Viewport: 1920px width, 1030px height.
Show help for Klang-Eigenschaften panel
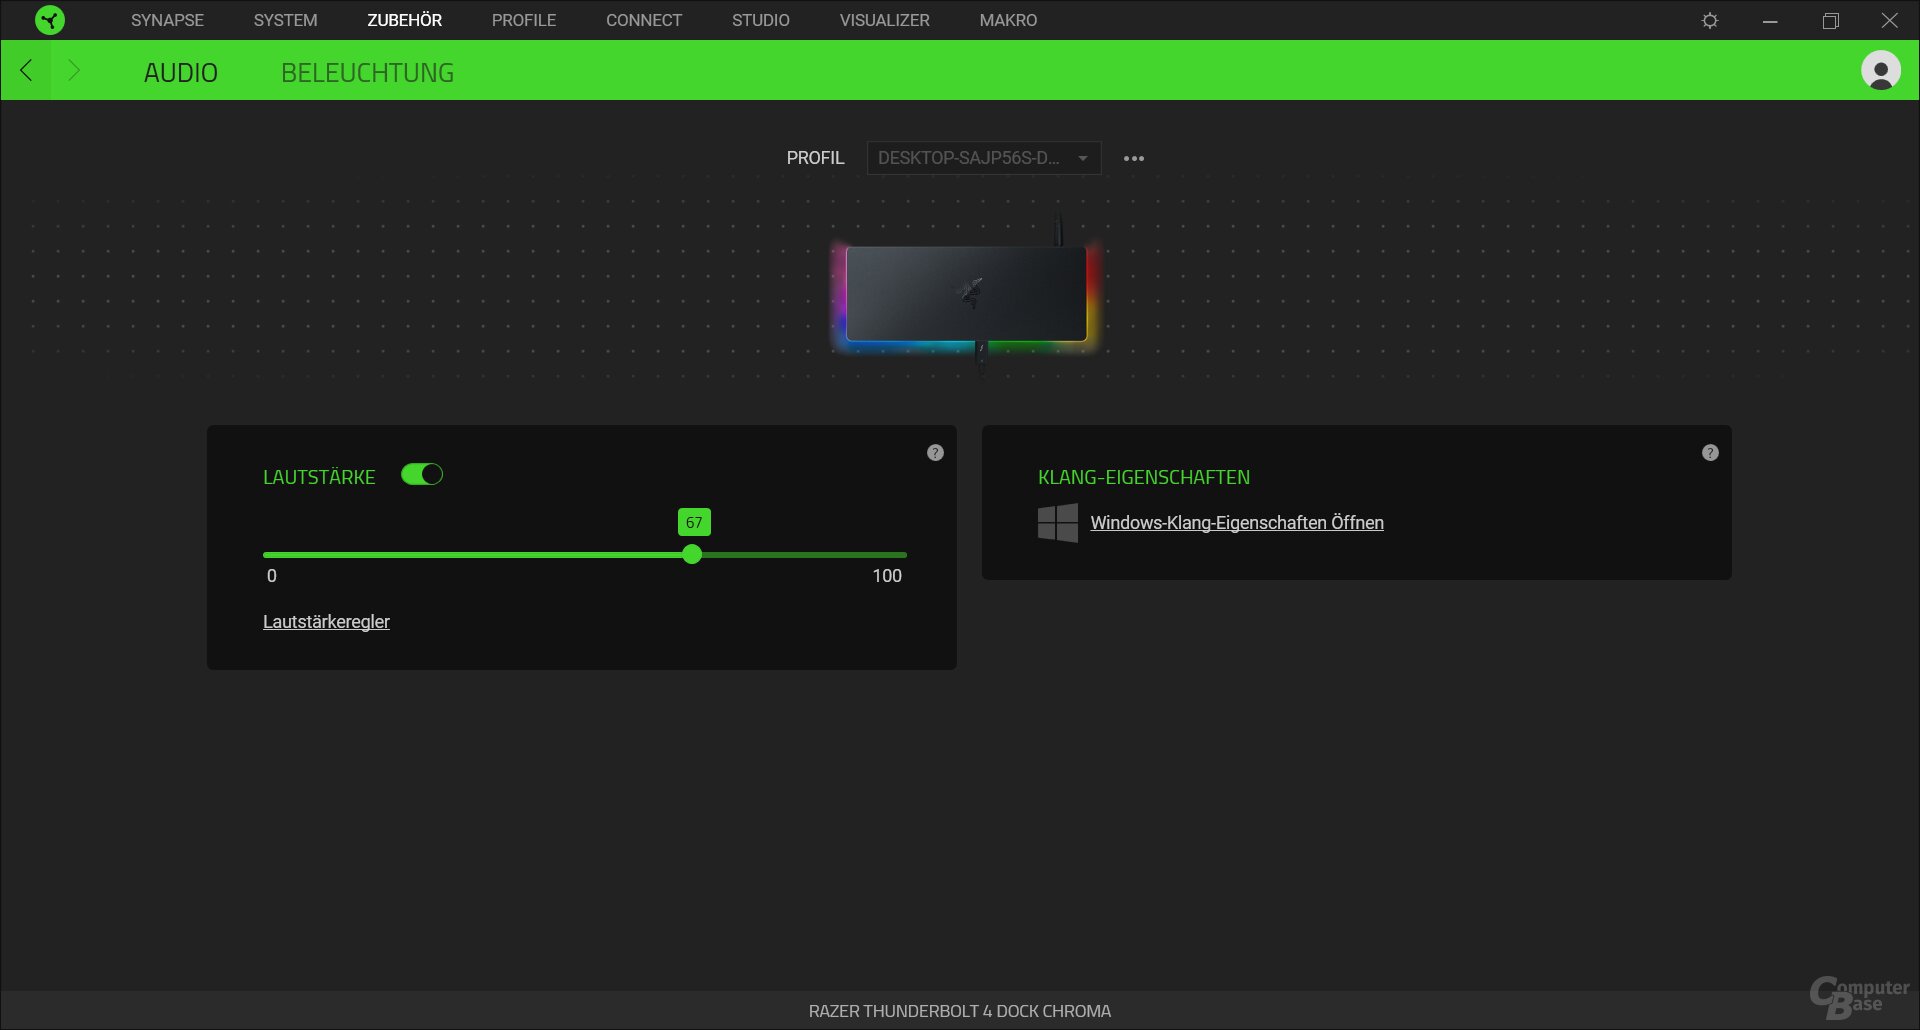(x=1710, y=453)
